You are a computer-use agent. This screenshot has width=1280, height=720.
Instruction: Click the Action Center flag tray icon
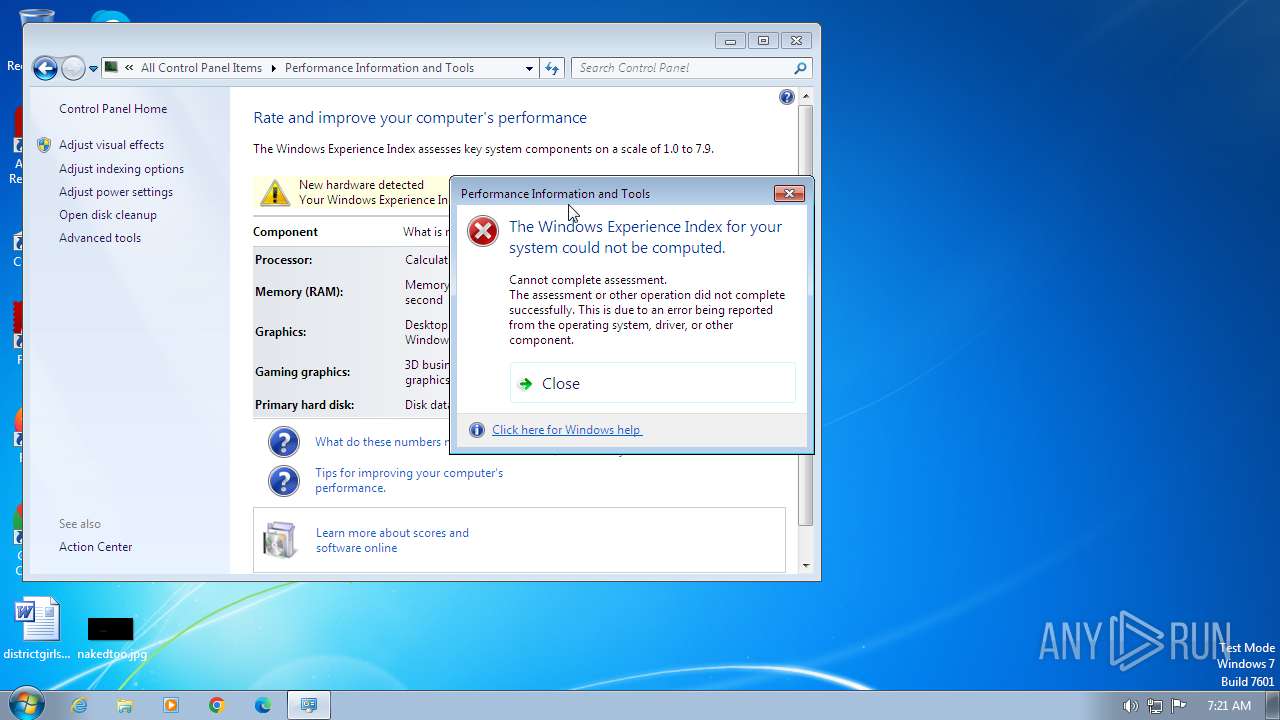pos(1179,705)
